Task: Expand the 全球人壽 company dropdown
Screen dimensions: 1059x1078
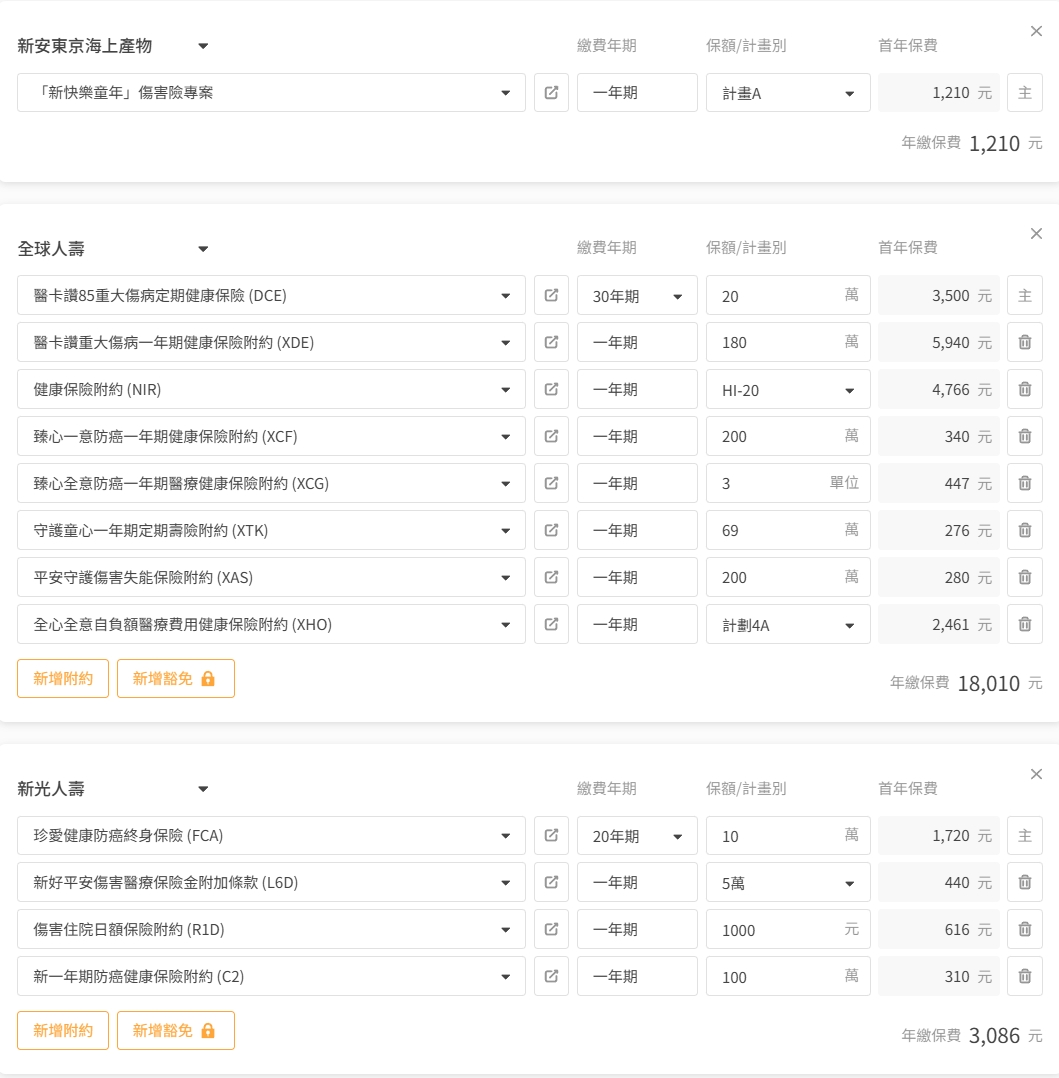Action: point(203,249)
